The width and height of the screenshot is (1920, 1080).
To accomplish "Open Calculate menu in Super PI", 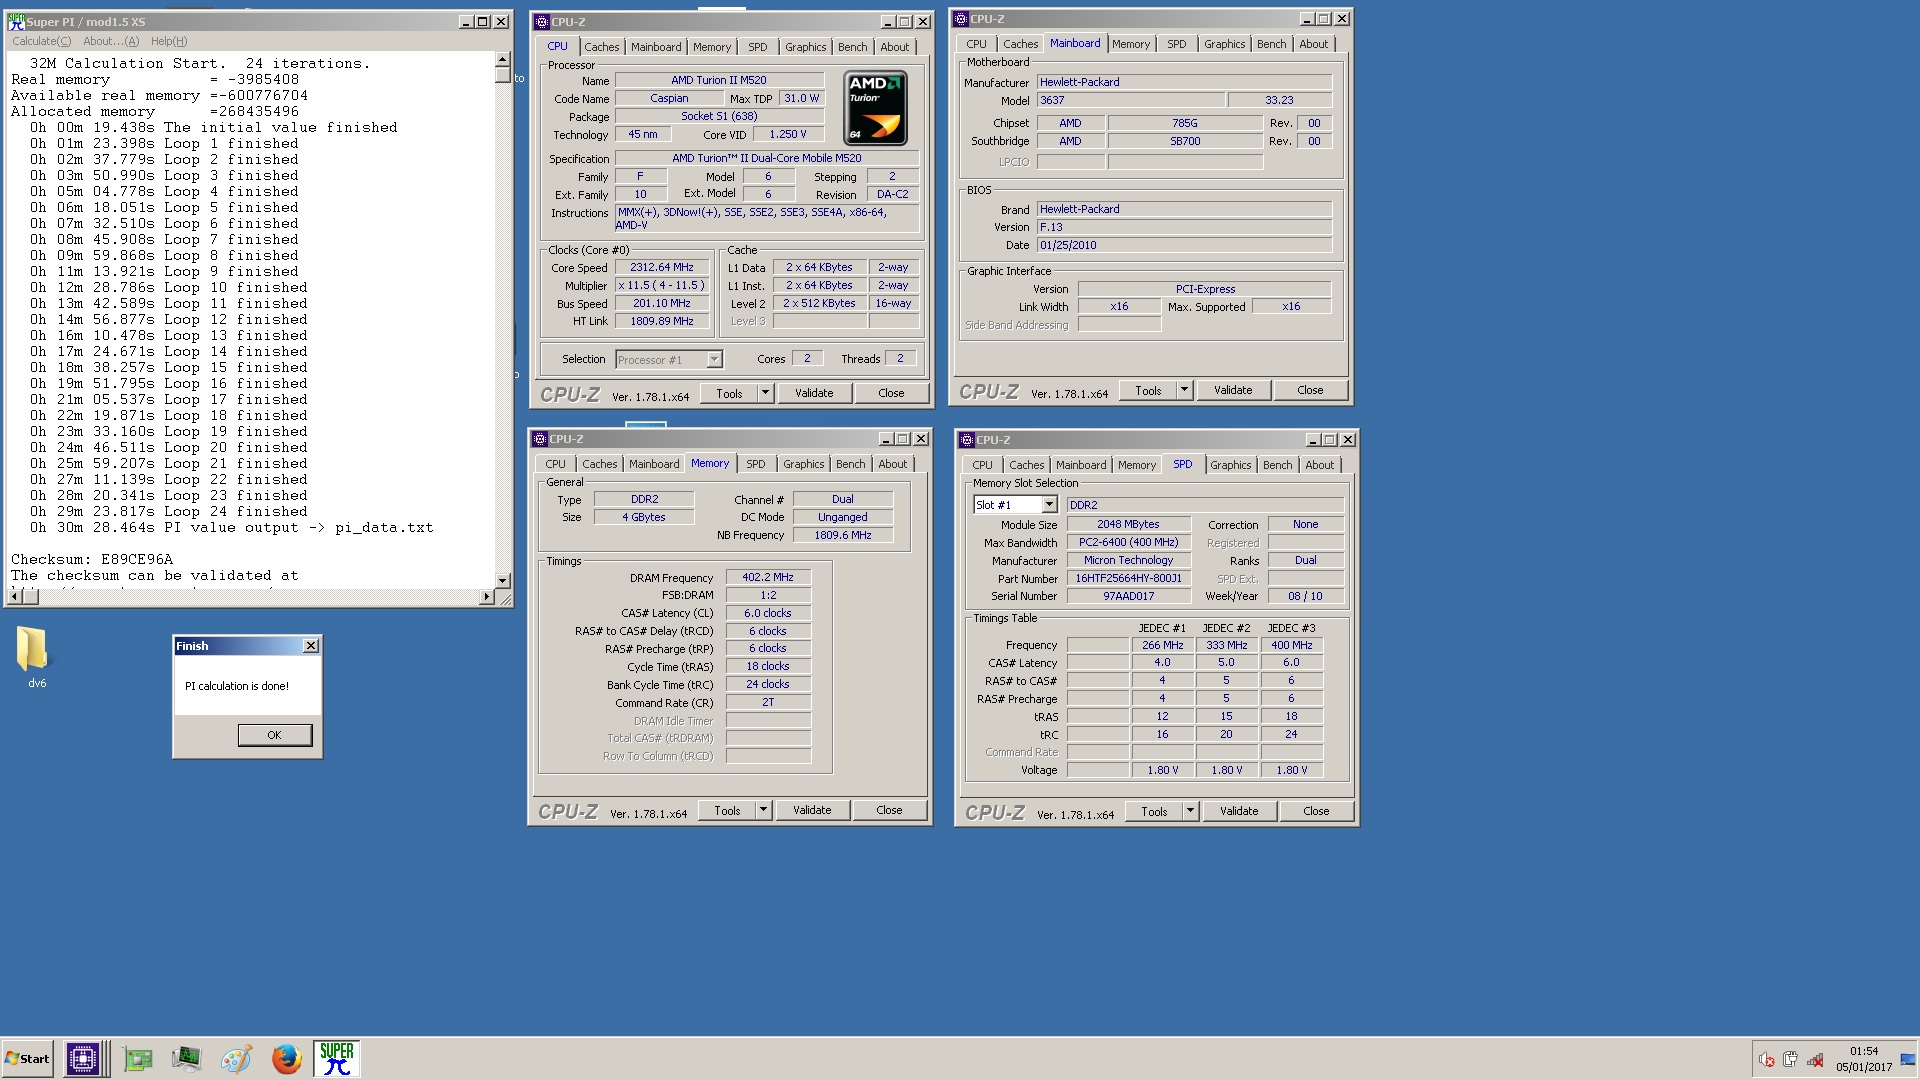I will click(x=41, y=41).
